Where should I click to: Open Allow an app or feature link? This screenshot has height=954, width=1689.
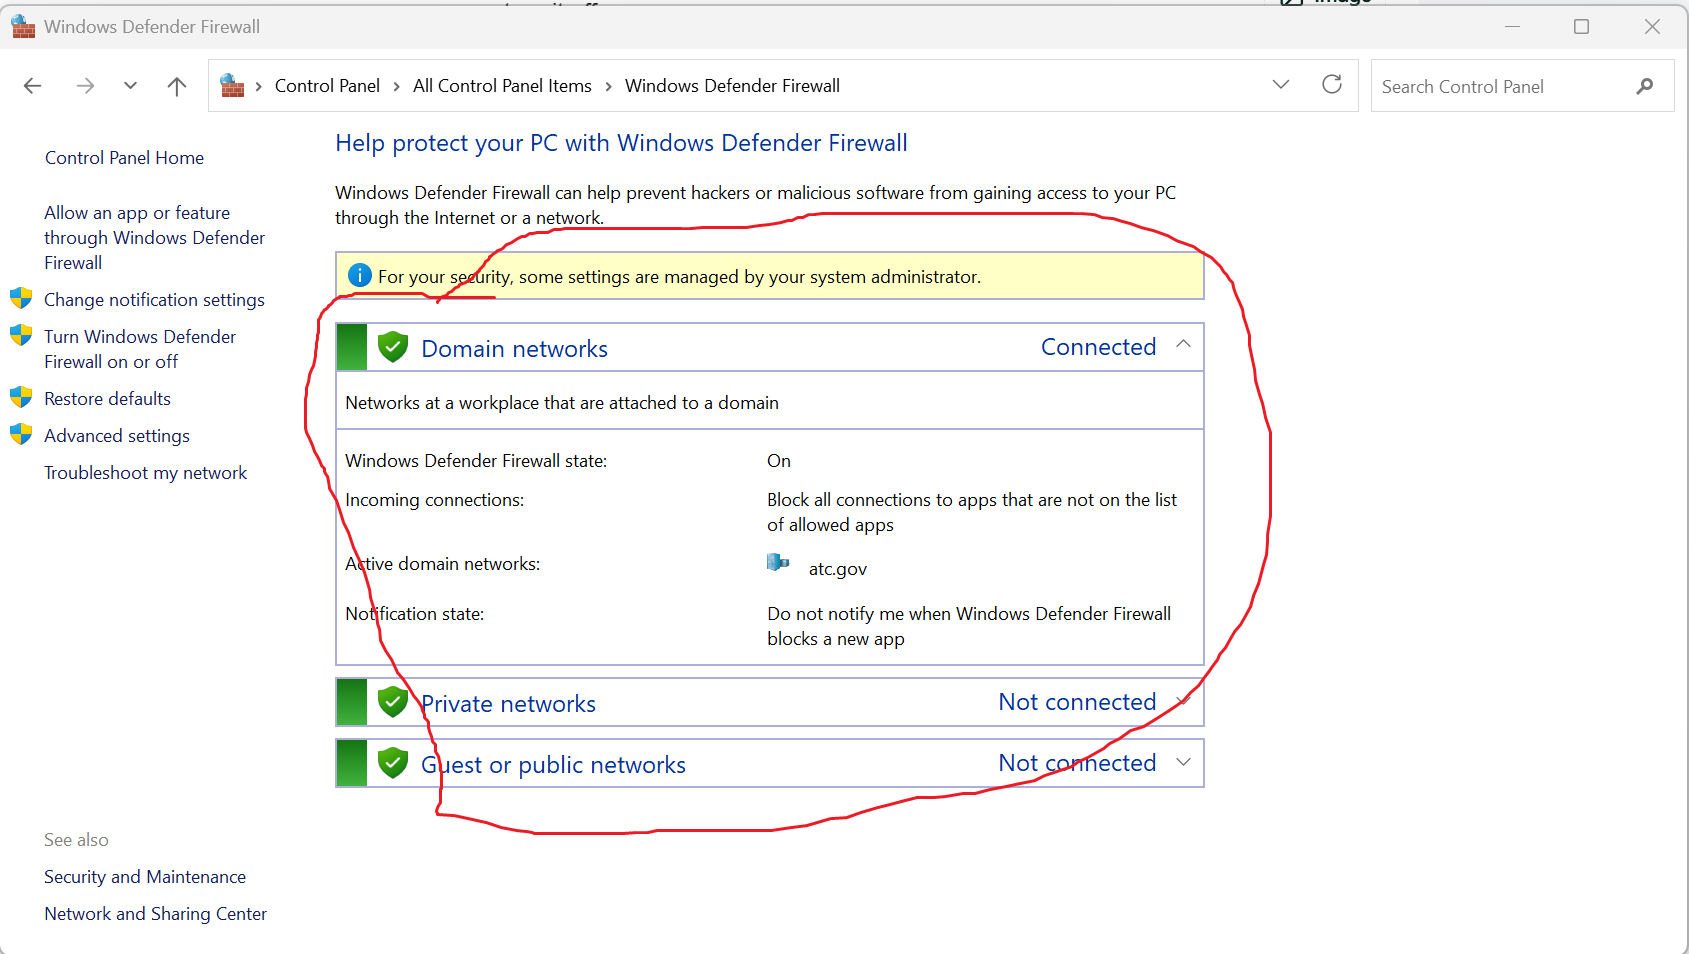(x=154, y=238)
